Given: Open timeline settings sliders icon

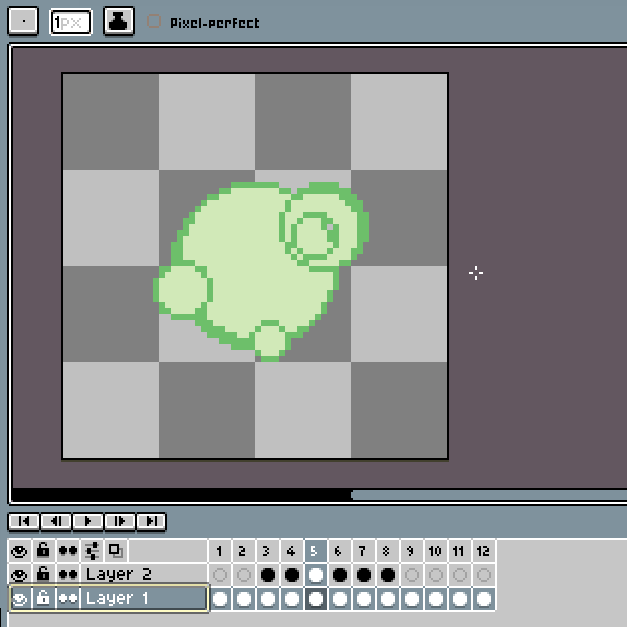Looking at the screenshot, I should 92,551.
